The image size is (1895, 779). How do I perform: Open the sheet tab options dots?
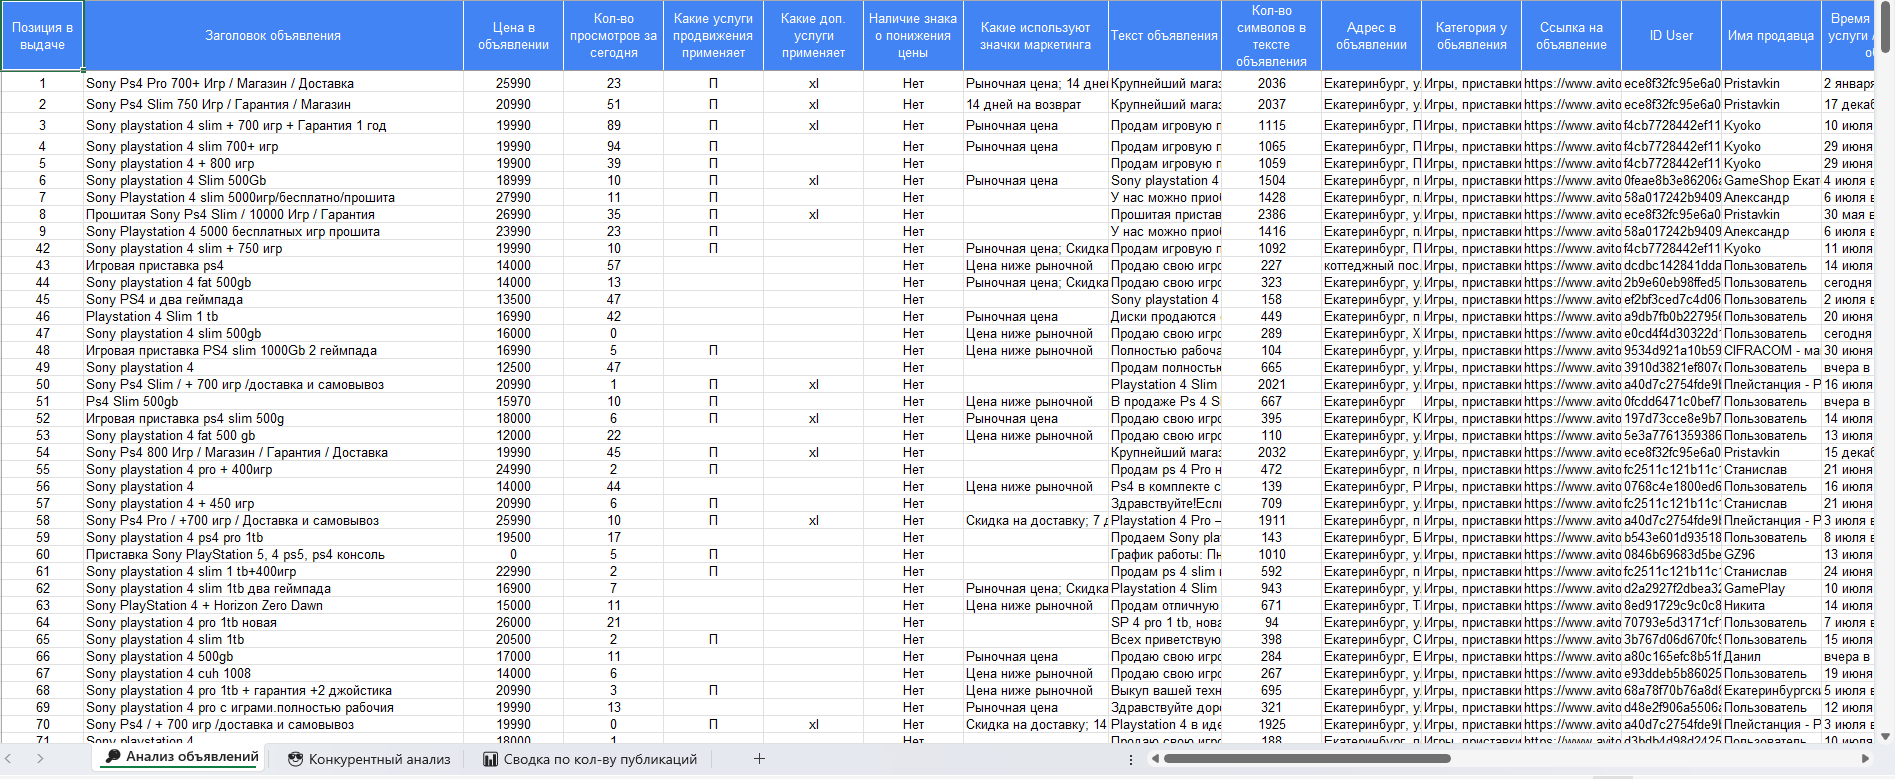coord(1131,759)
